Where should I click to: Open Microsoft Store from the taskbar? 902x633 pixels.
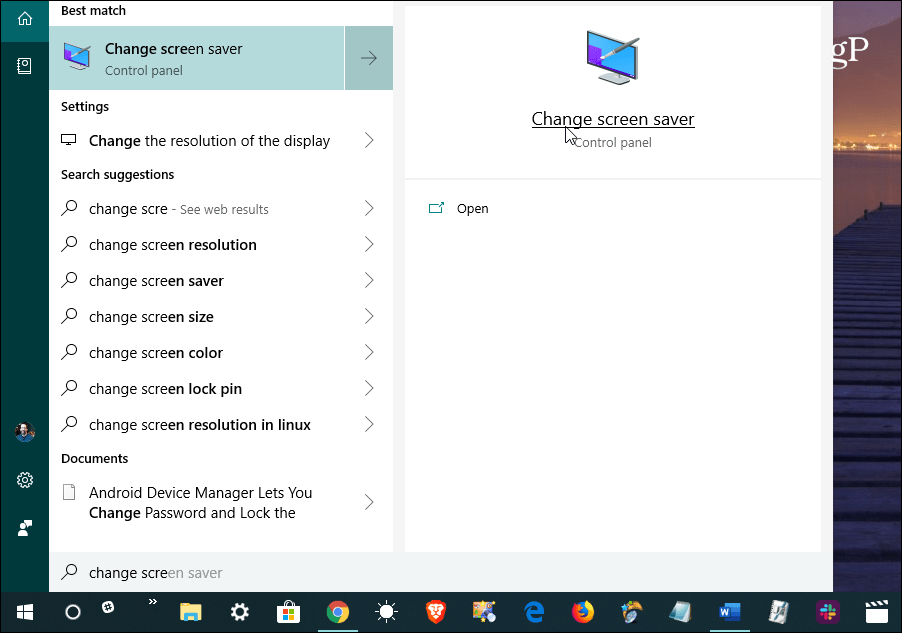pos(289,612)
